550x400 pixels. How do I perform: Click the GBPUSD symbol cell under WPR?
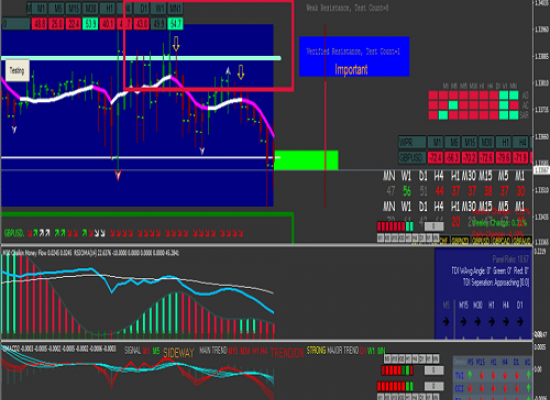click(x=412, y=158)
